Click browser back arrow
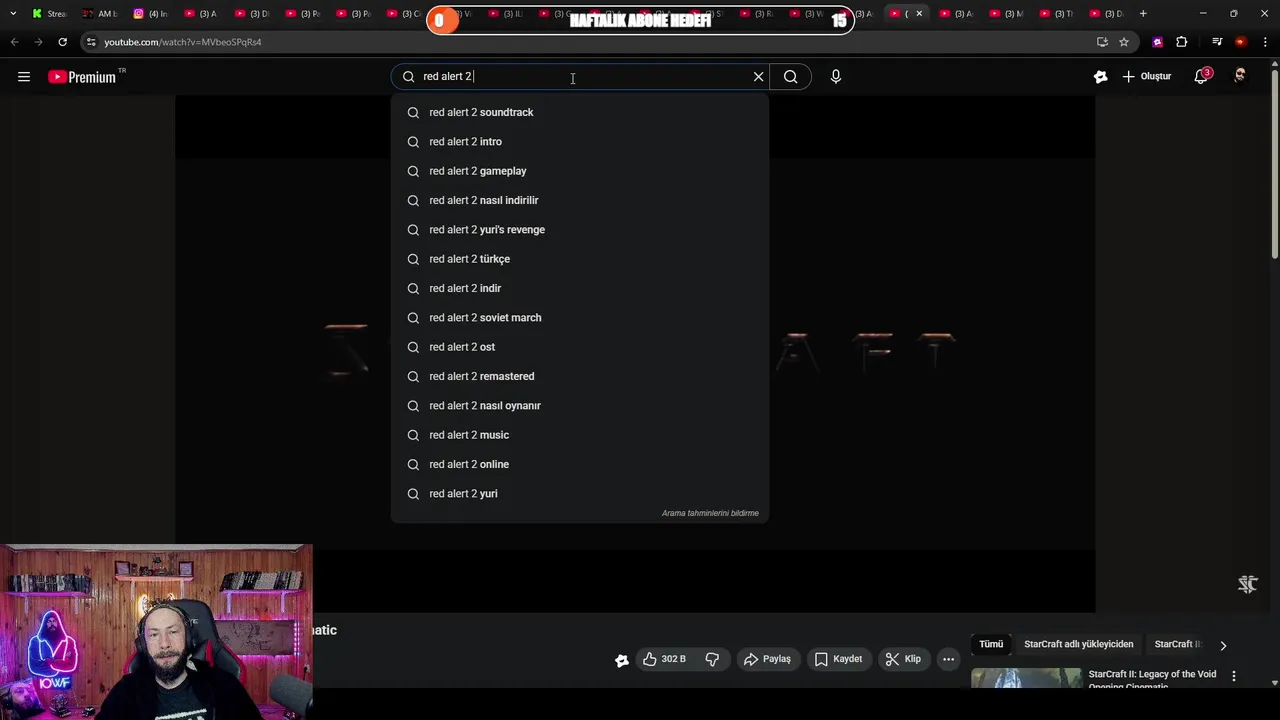The width and height of the screenshot is (1280, 720). [14, 42]
